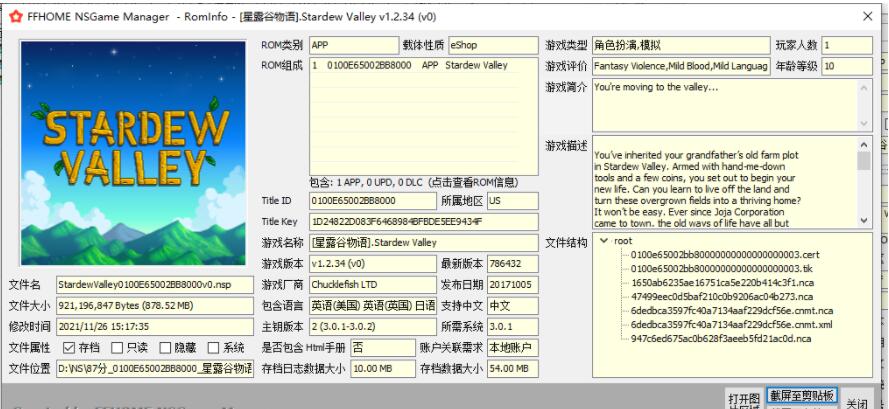
Task: Click the Html手册 field showing 否
Action: click(x=383, y=348)
